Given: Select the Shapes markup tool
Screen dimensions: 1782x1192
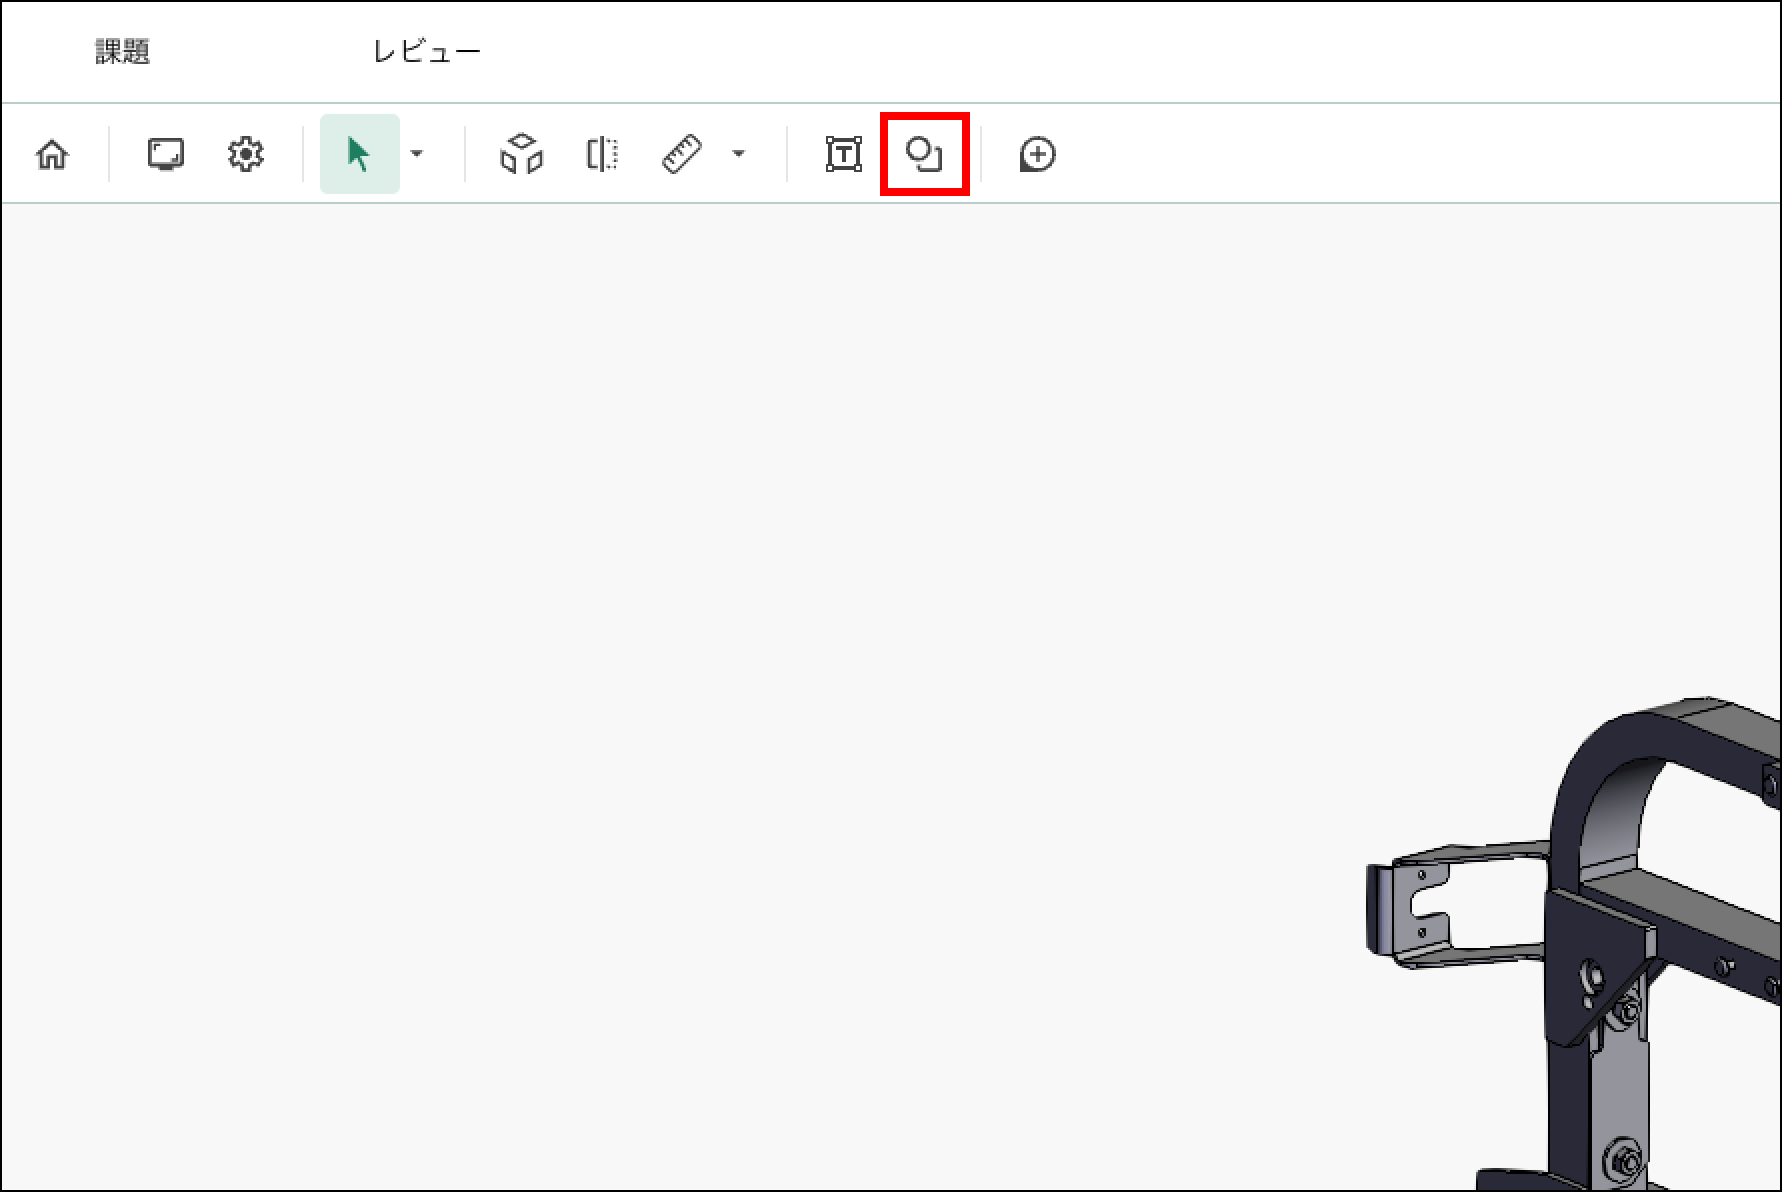Looking at the screenshot, I should click(924, 155).
